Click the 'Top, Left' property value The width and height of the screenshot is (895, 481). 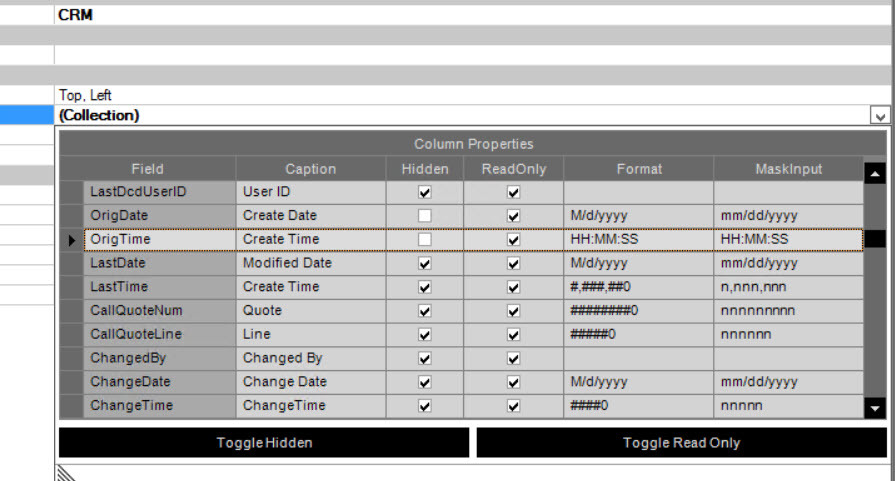(x=473, y=95)
